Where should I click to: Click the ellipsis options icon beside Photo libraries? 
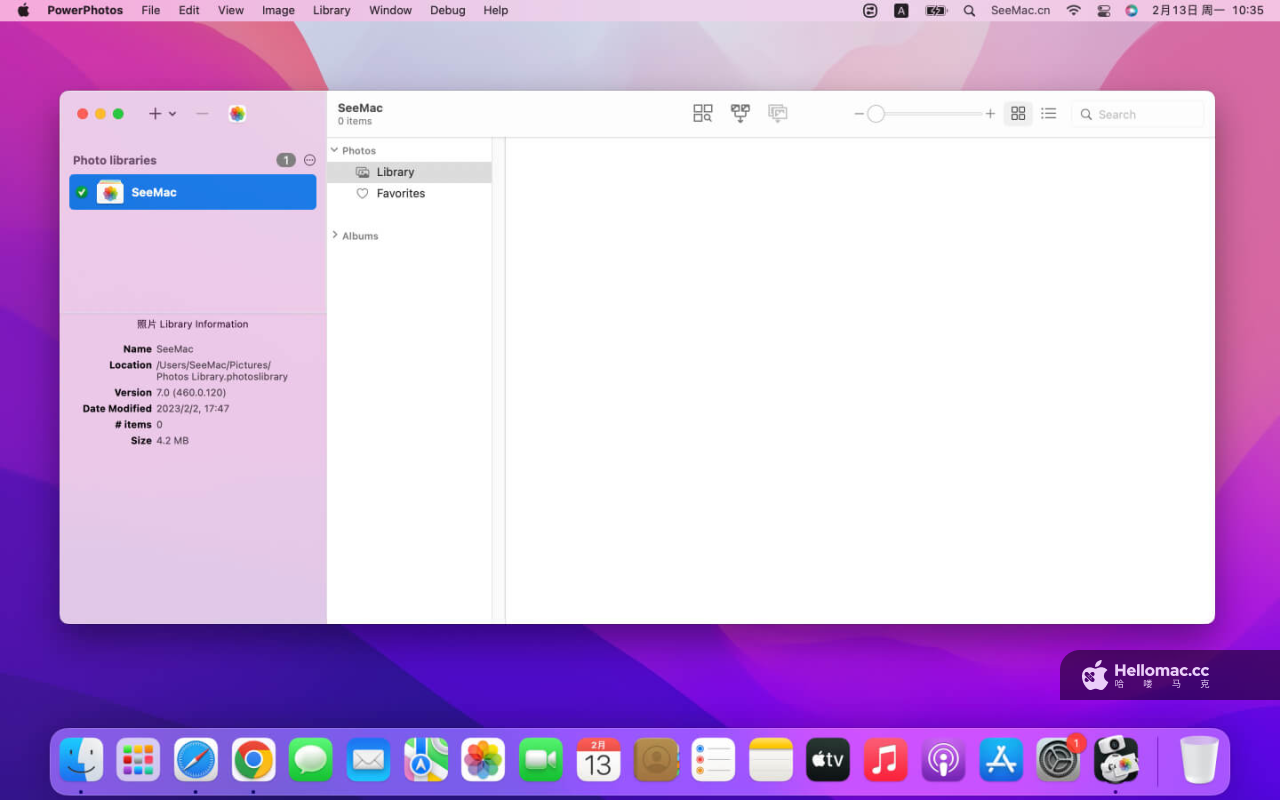pyautogui.click(x=310, y=160)
